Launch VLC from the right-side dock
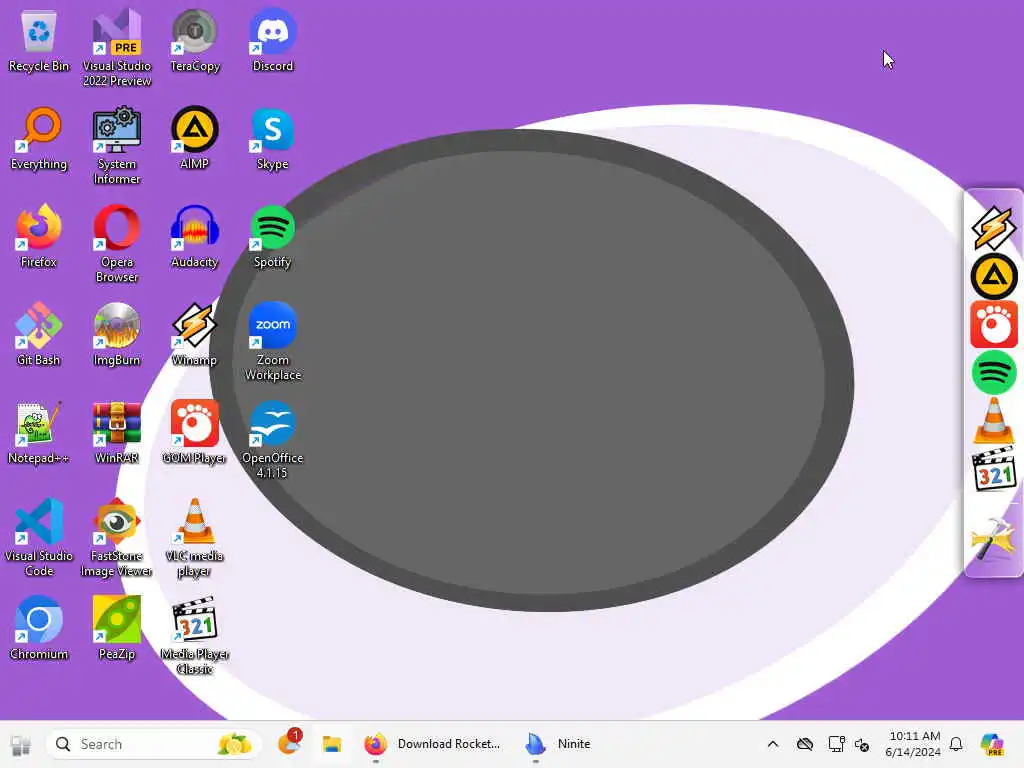Image resolution: width=1024 pixels, height=768 pixels. [993, 421]
